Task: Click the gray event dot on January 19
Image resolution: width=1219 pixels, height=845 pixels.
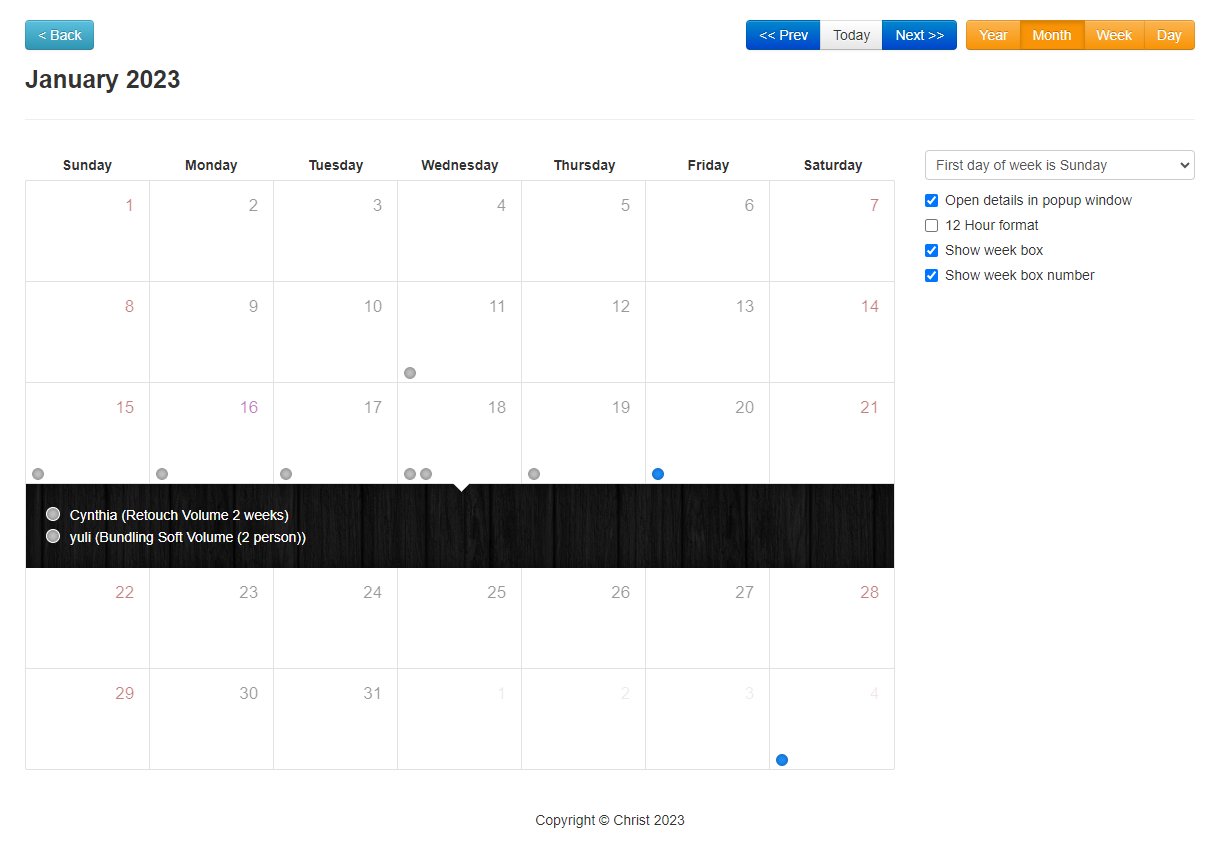Action: 534,474
